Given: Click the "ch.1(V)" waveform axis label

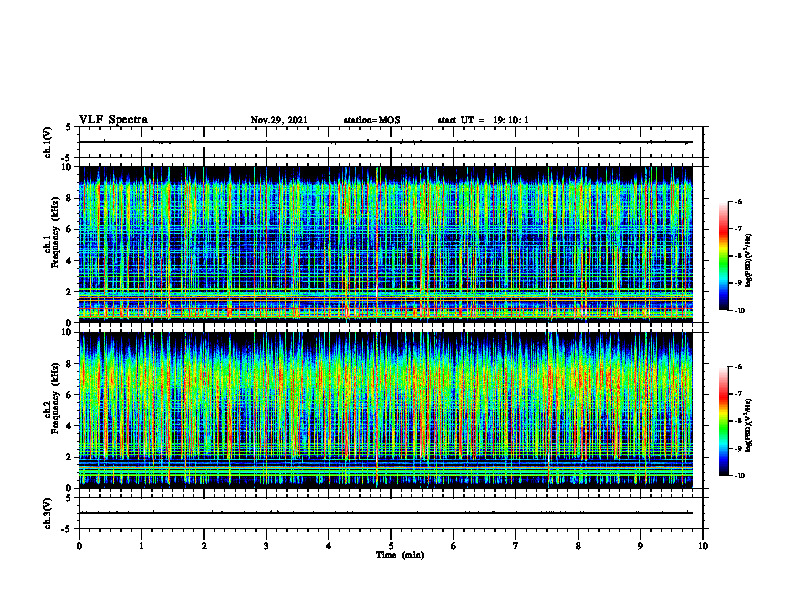Looking at the screenshot, I should coord(47,142).
